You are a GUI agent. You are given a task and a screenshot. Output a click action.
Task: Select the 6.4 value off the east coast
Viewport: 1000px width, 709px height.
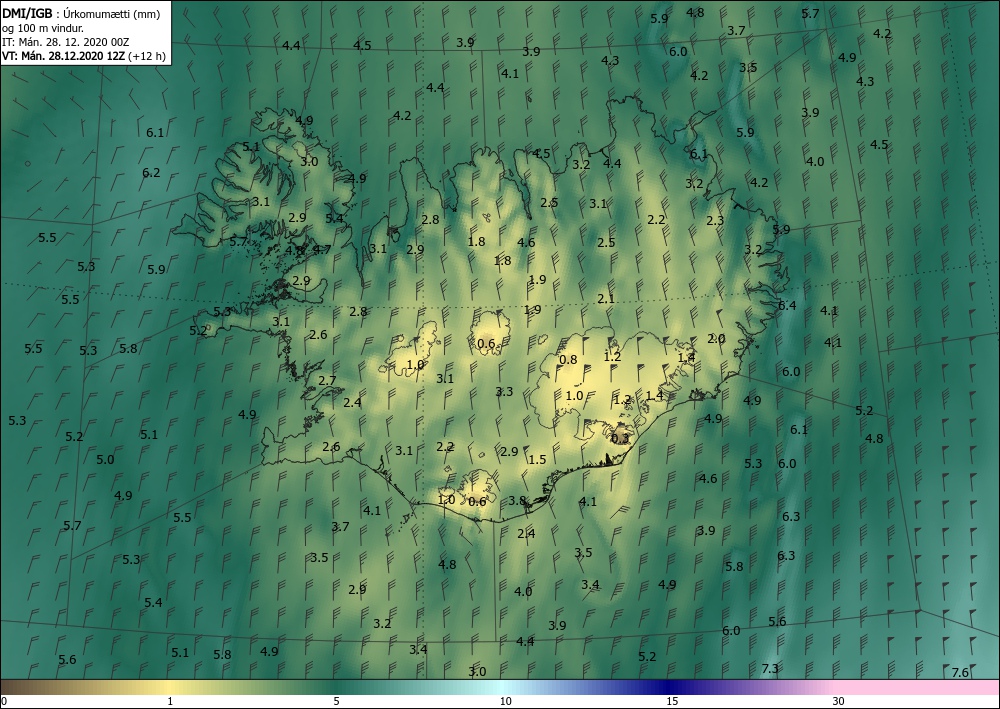tap(787, 305)
